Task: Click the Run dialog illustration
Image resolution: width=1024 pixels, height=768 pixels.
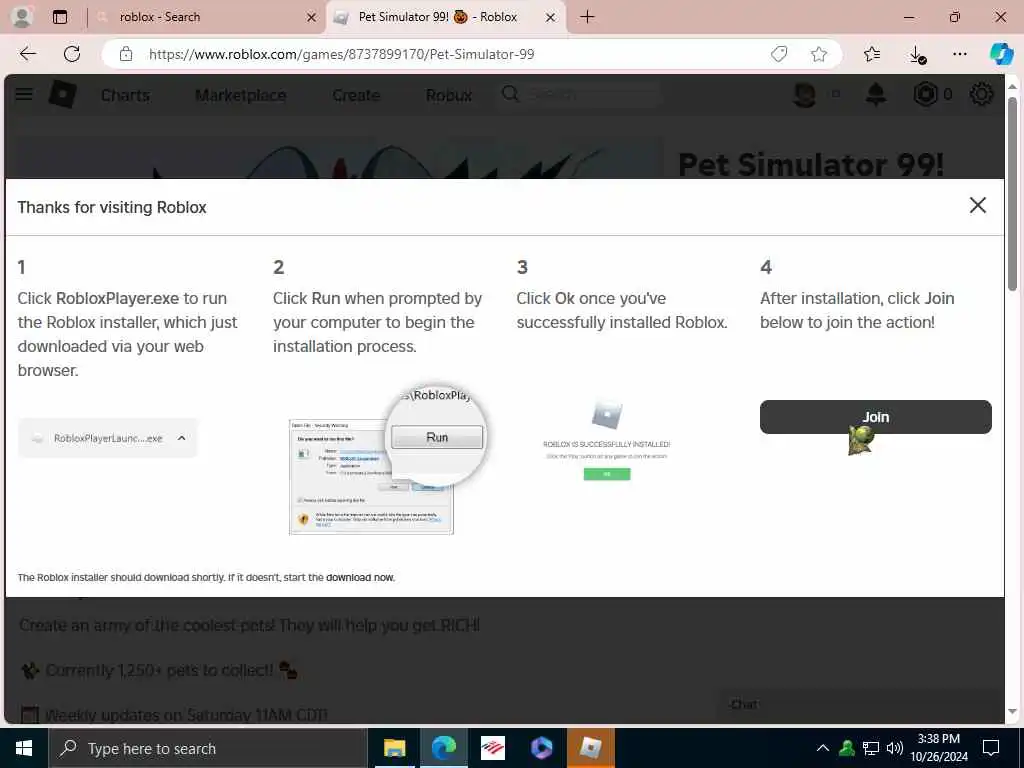Action: click(388, 460)
